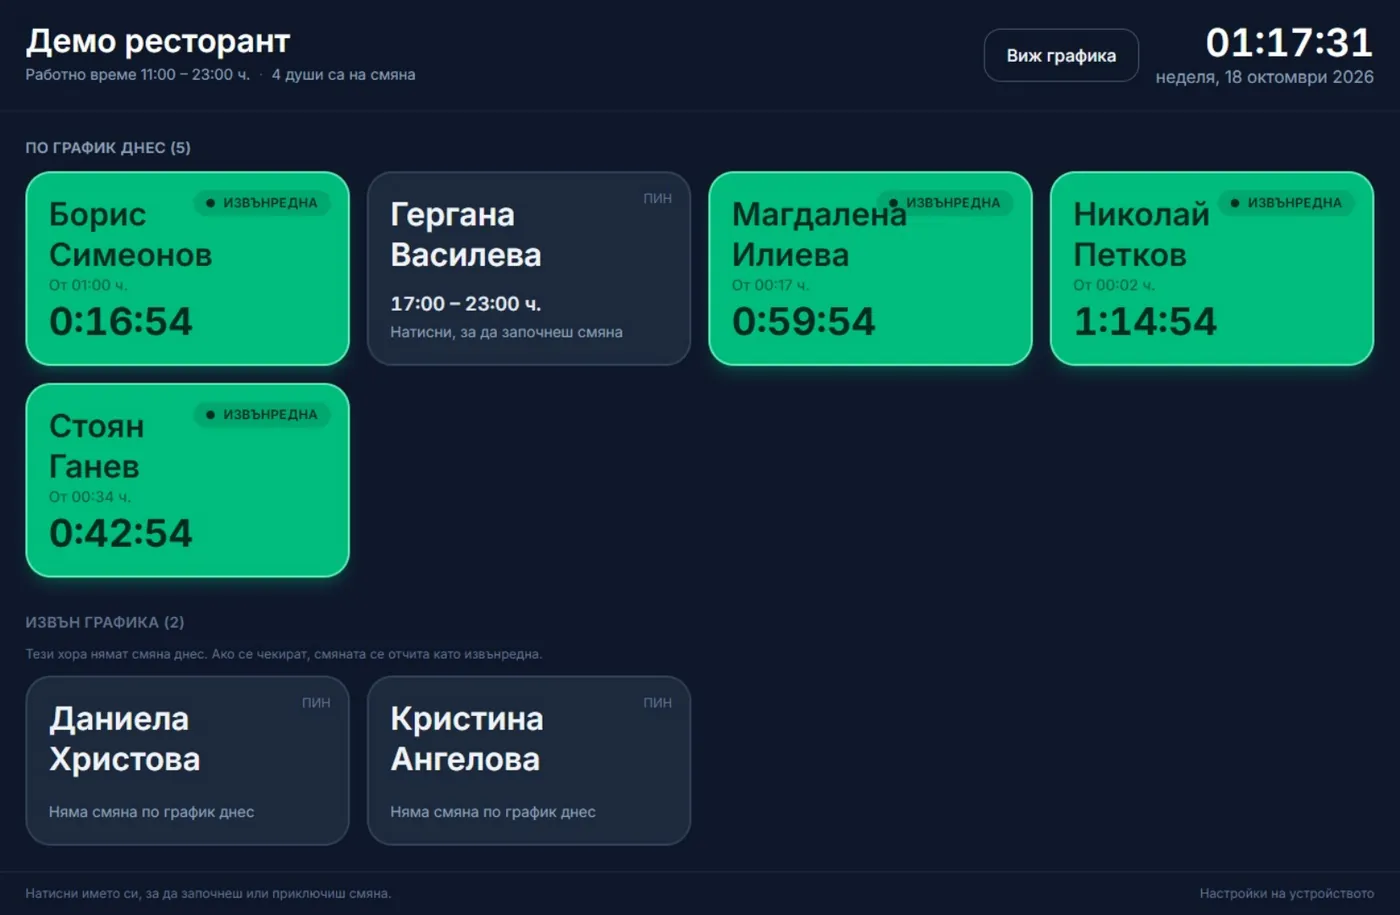The image size is (1400, 915).
Task: Start shift on Гергана Василева's card
Action: pos(529,268)
